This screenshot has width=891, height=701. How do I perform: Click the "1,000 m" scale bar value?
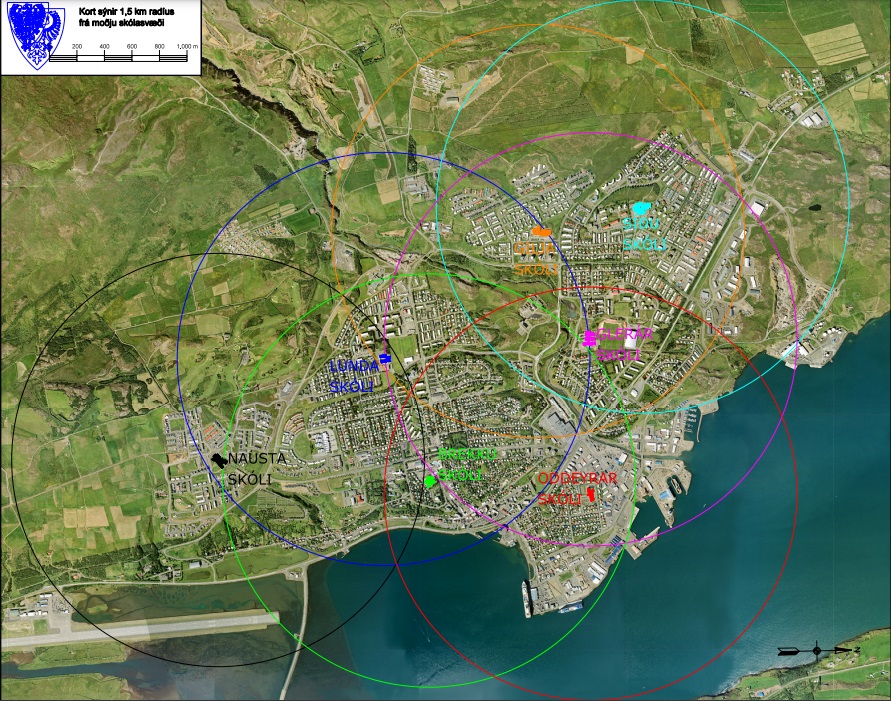click(x=187, y=47)
